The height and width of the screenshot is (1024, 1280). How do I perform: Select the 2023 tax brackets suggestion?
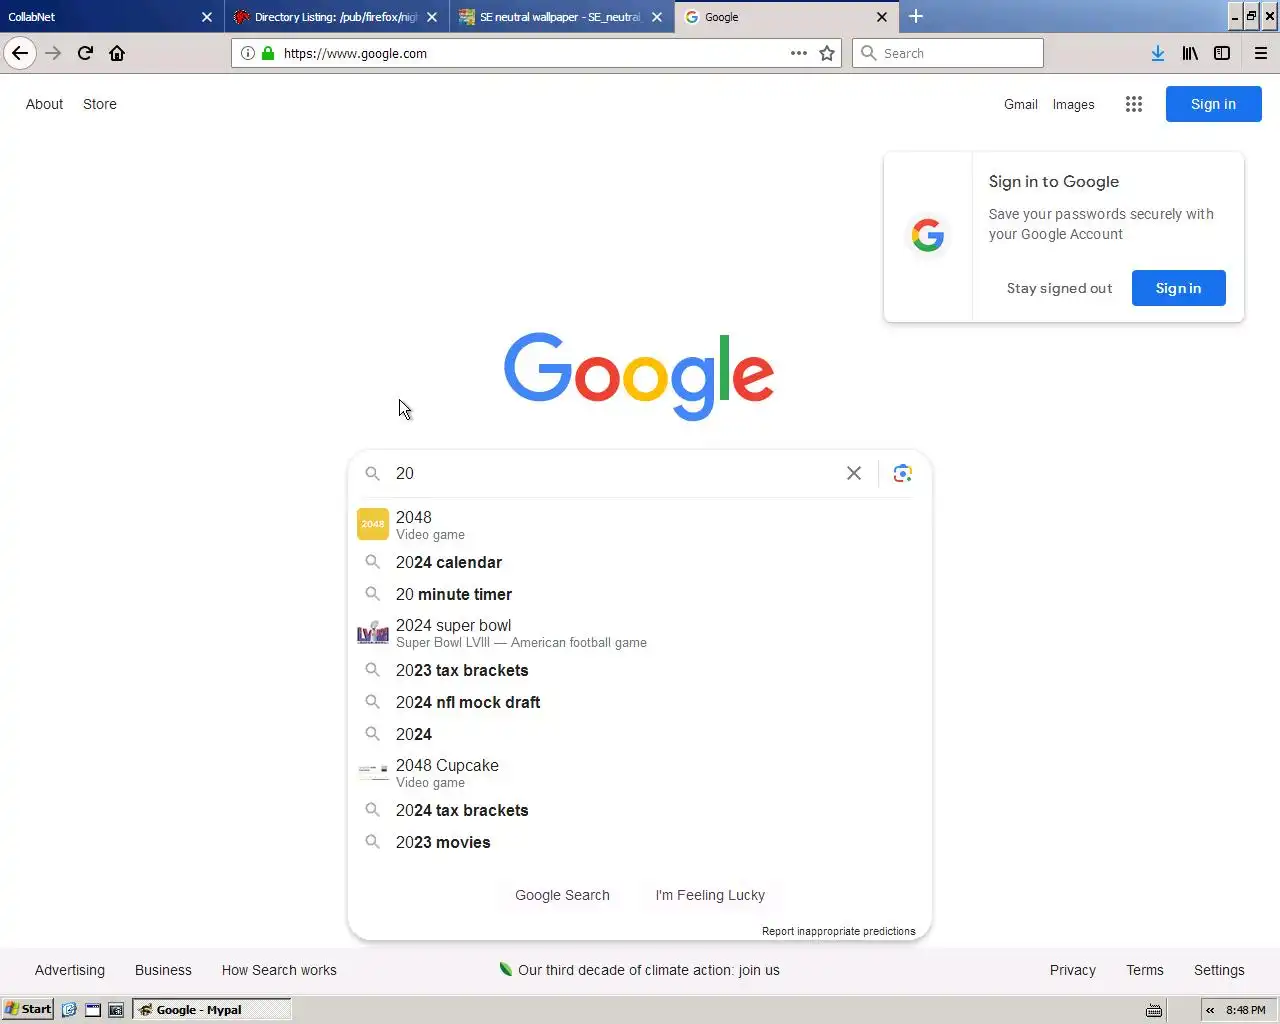[x=640, y=670]
